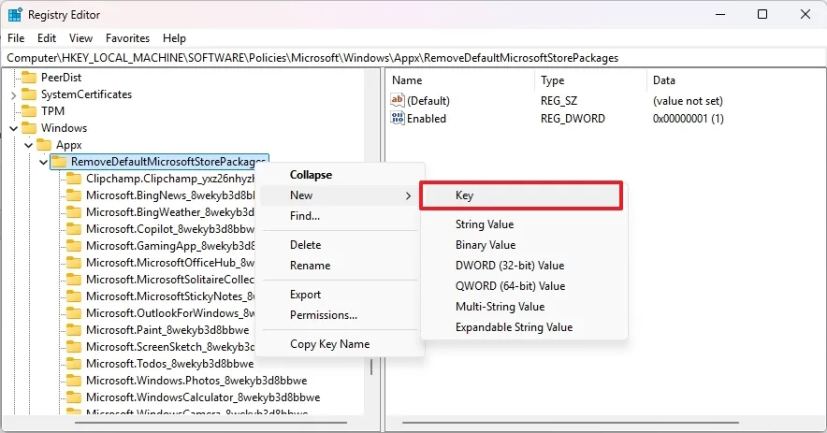Click Permissions... in the context menu
Image resolution: width=827 pixels, height=433 pixels.
coord(323,315)
